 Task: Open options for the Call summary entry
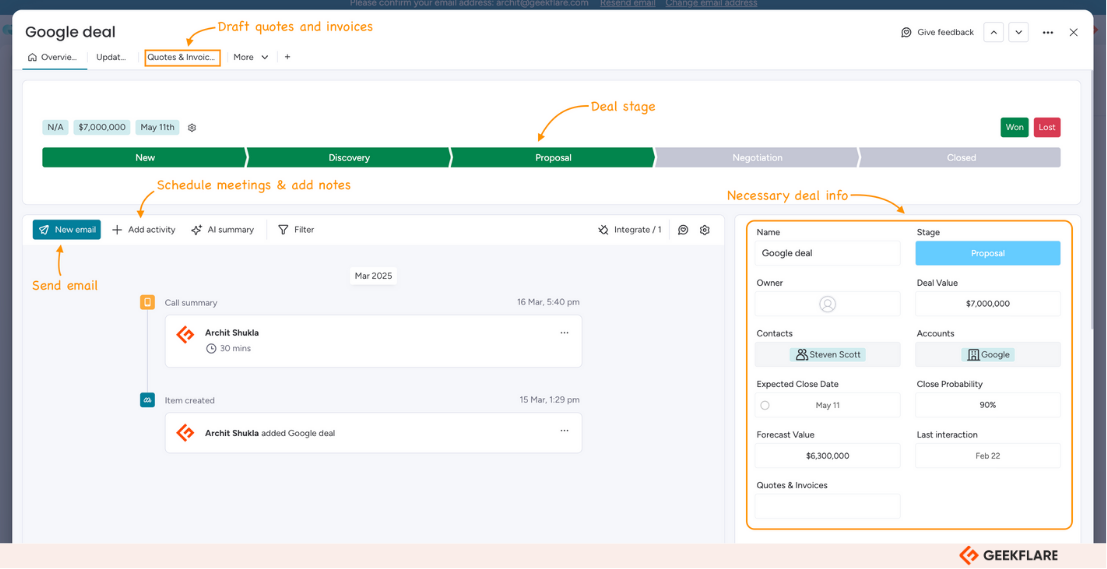point(564,333)
